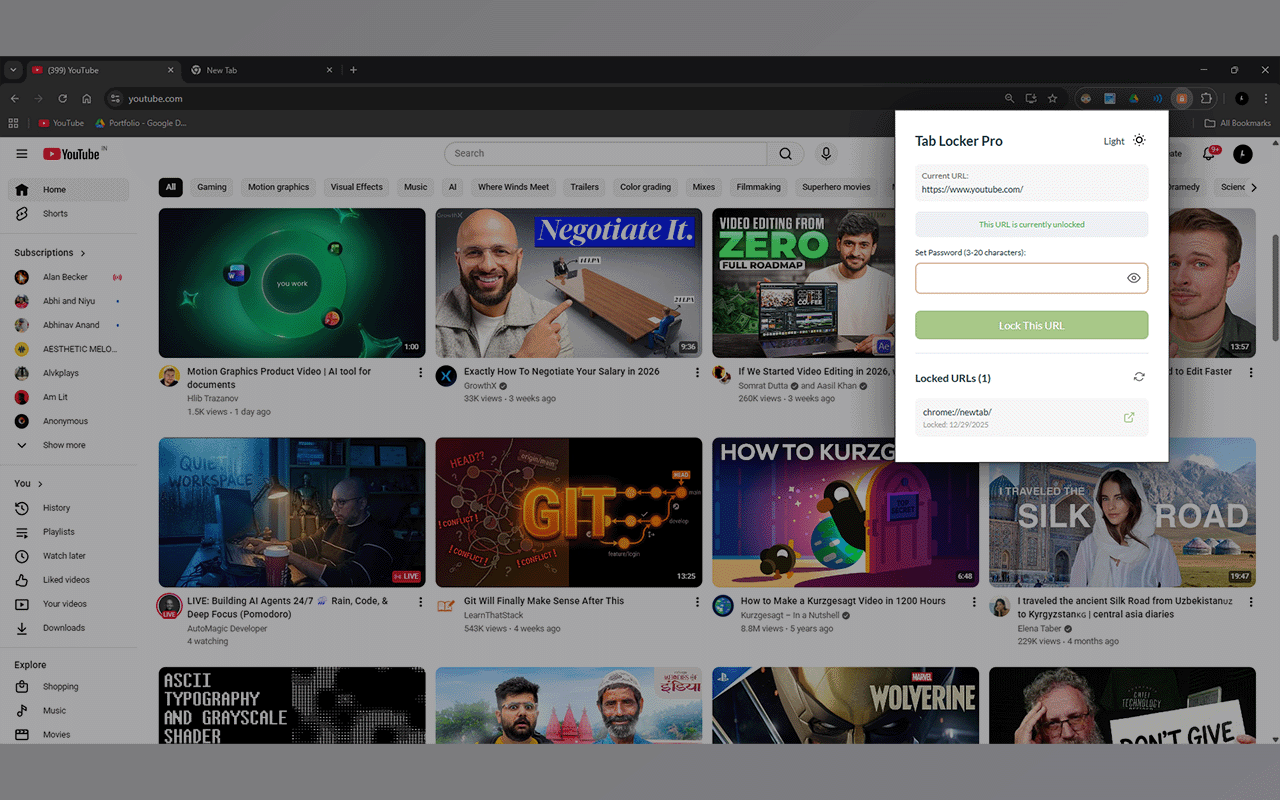Open Watch later in sidebar
The width and height of the screenshot is (1280, 800).
tap(68, 556)
